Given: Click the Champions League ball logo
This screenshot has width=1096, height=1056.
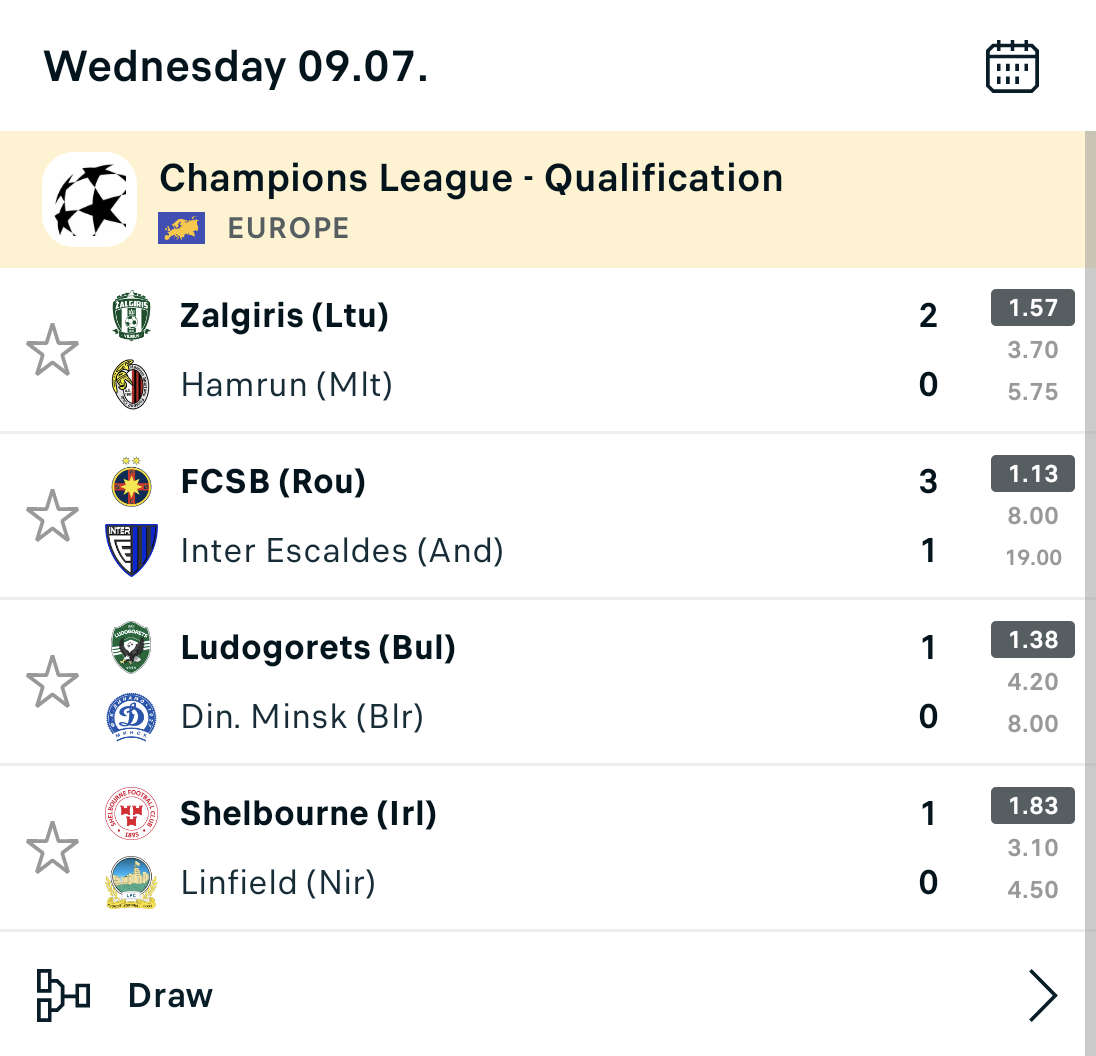Looking at the screenshot, I should click(x=89, y=199).
